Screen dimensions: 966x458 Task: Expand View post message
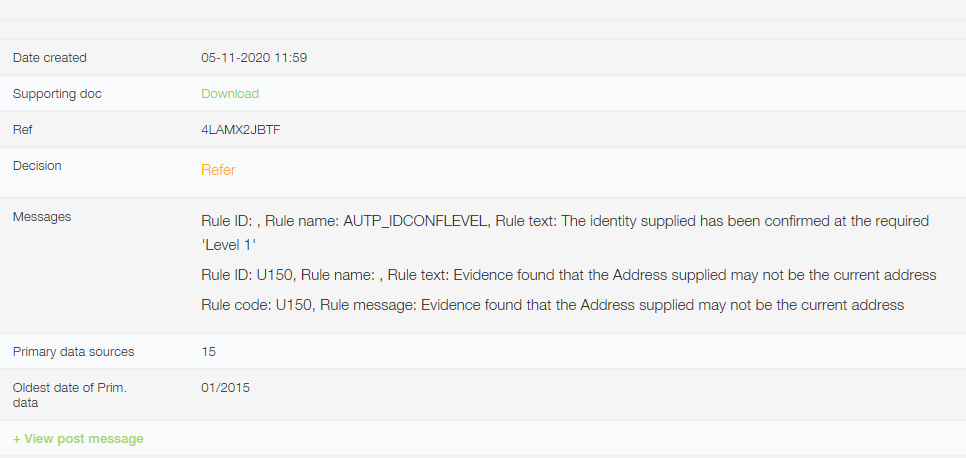[78, 439]
